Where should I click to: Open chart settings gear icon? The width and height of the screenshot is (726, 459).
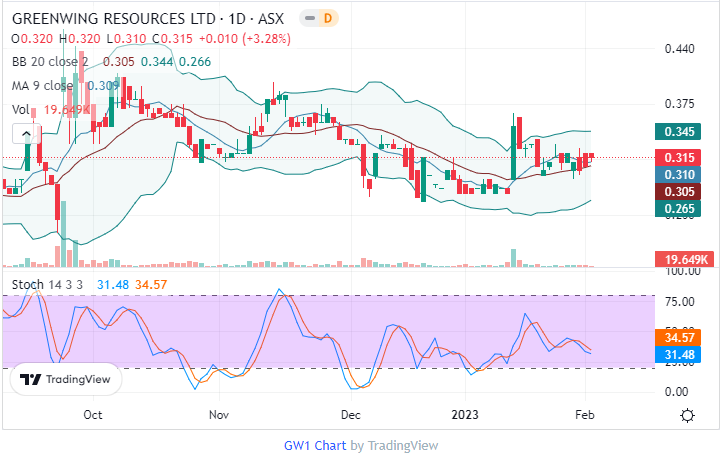[687, 415]
